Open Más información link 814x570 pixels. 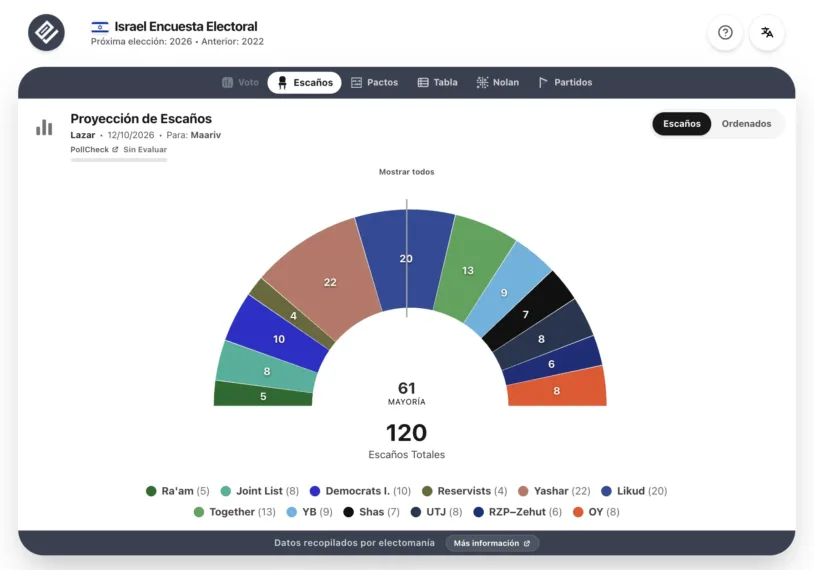pyautogui.click(x=492, y=543)
